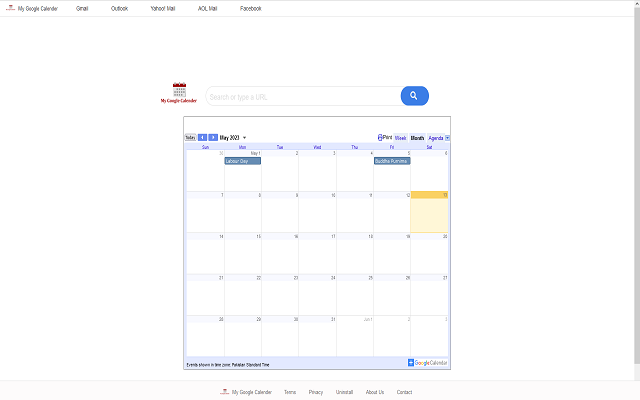Image resolution: width=640 pixels, height=400 pixels.
Task: Open Privacy link in footer
Action: click(316, 392)
